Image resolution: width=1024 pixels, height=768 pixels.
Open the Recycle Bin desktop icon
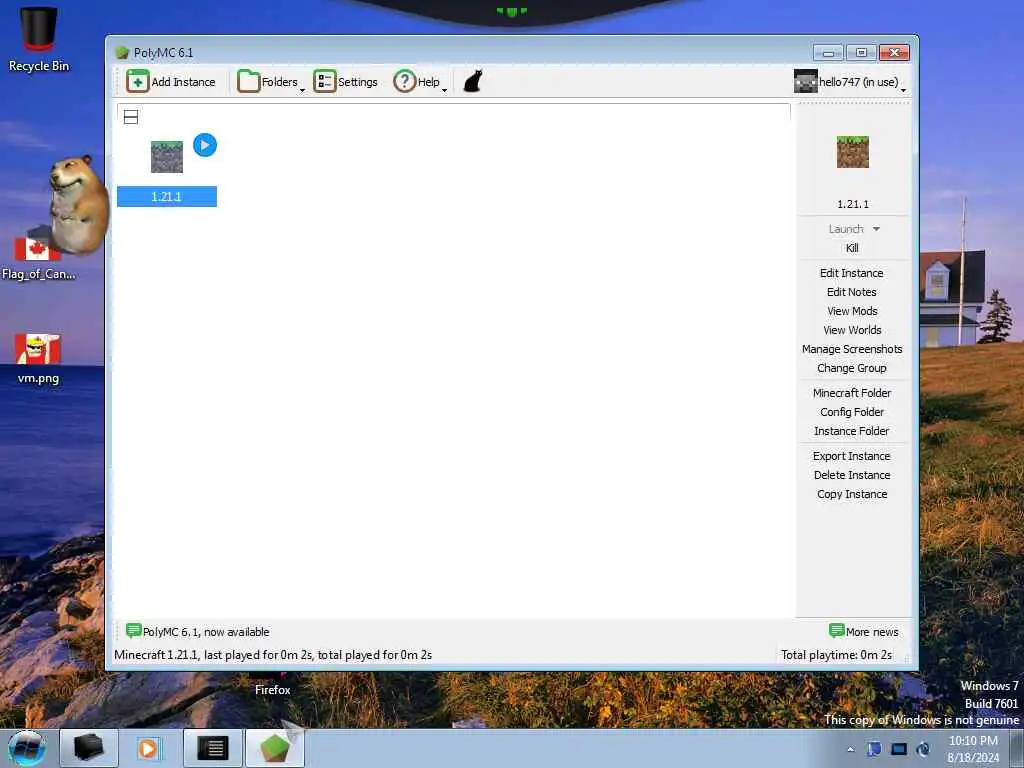pos(39,39)
